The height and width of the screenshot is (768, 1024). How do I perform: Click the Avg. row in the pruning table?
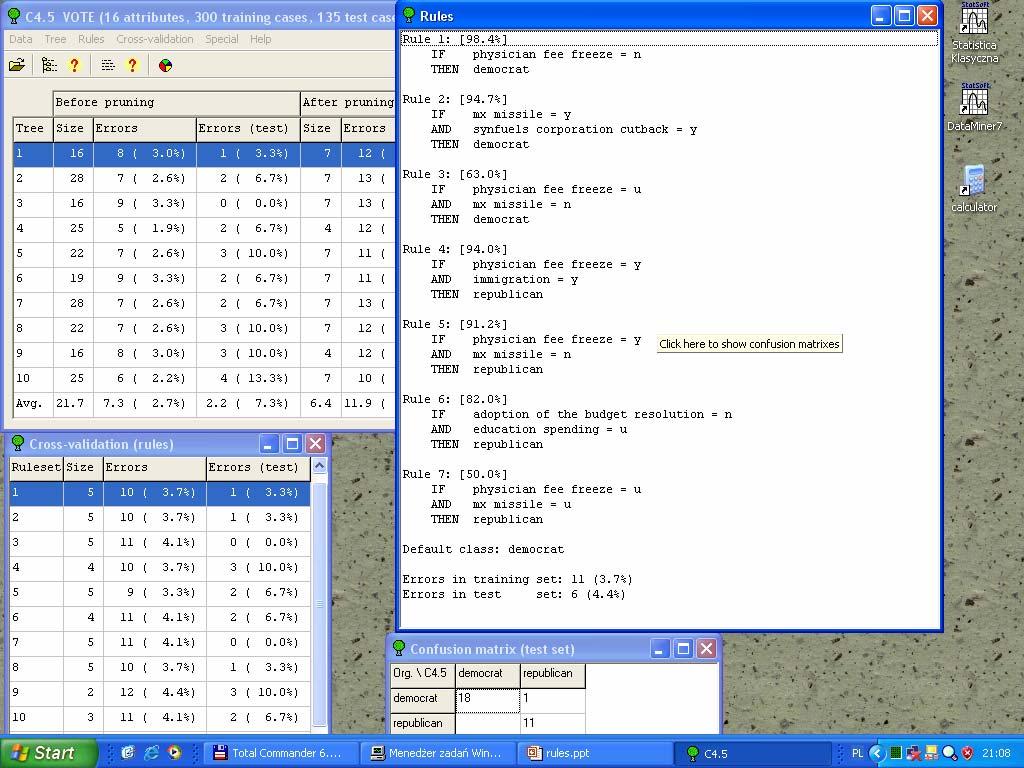tap(204, 404)
